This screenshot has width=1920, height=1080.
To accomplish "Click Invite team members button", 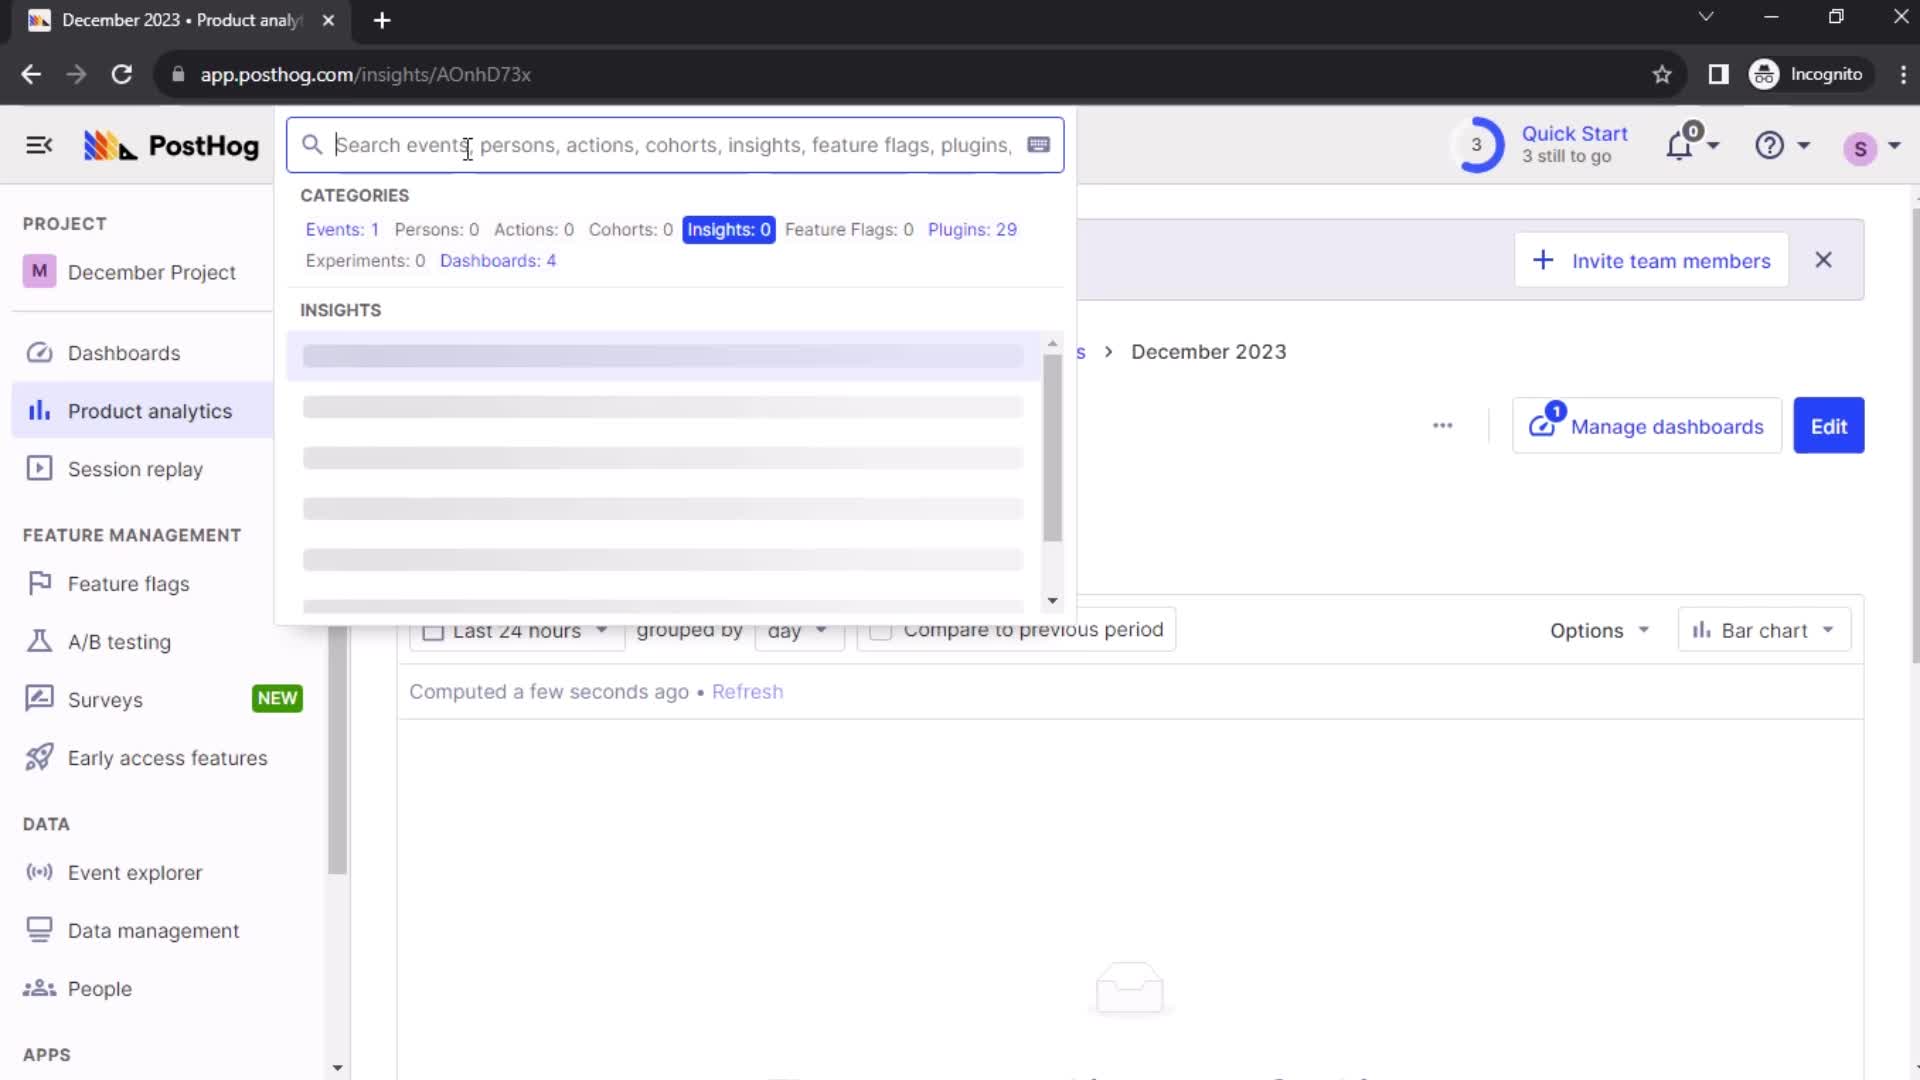I will click(x=1651, y=260).
